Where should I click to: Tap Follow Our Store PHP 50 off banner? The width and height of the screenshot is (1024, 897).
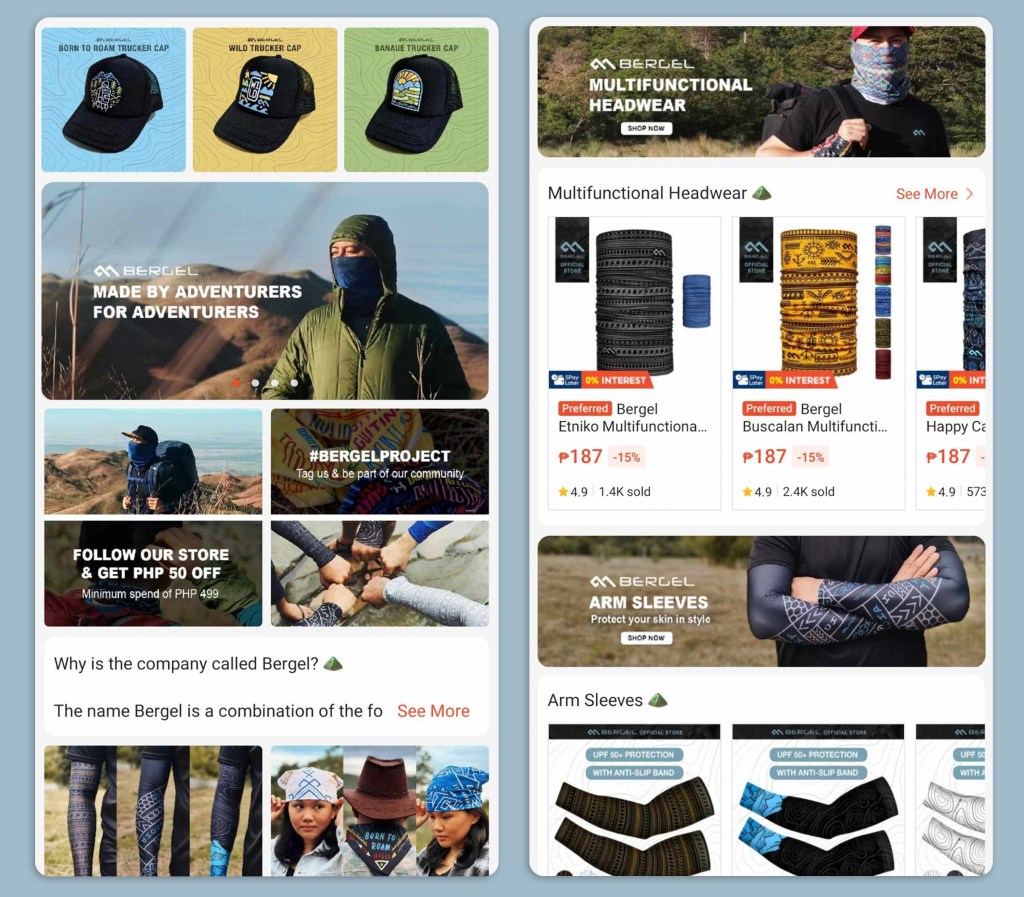click(153, 573)
